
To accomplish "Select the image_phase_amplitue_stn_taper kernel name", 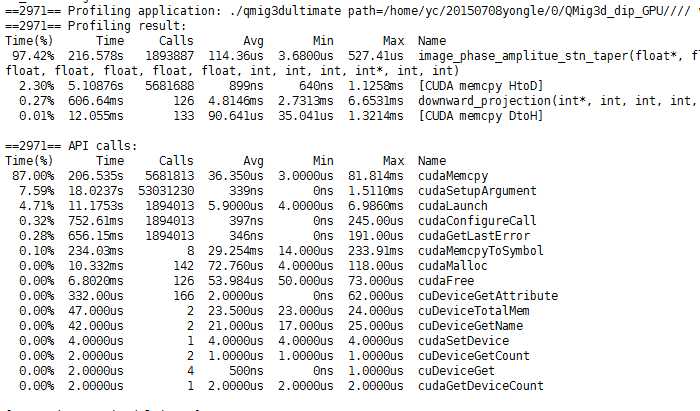I will coord(538,58).
